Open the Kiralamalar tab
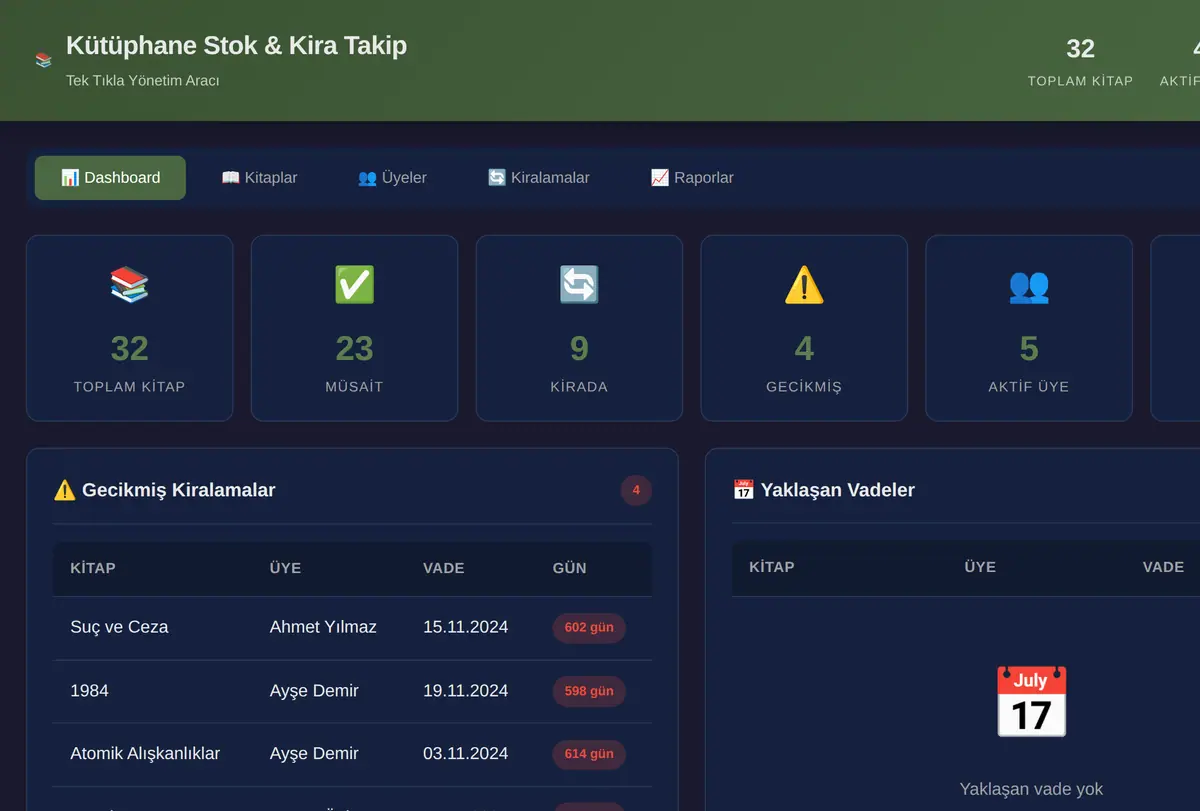1200x811 pixels. coord(538,178)
